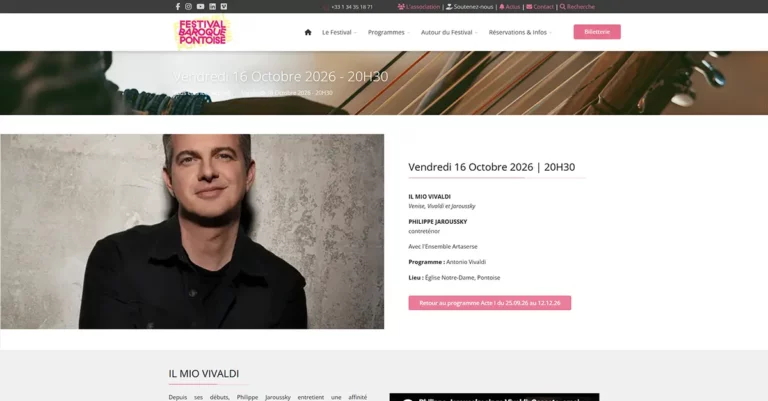
Task: Open the Recherche search link
Action: pyautogui.click(x=577, y=7)
